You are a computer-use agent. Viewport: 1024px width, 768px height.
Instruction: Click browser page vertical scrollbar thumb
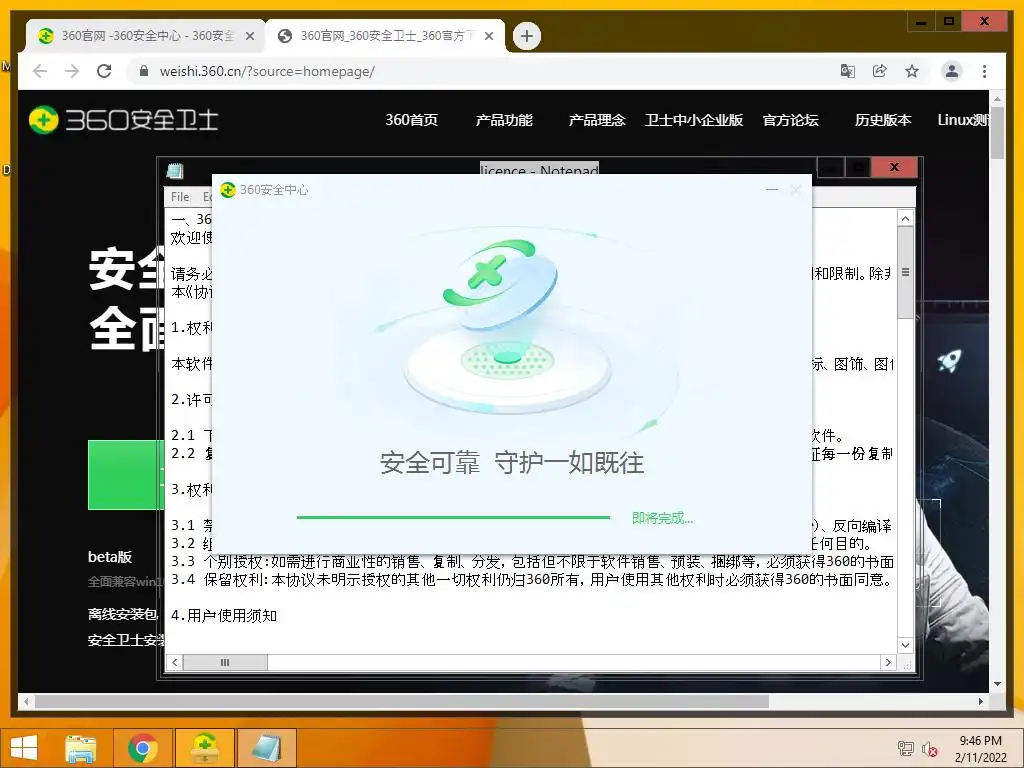(997, 132)
